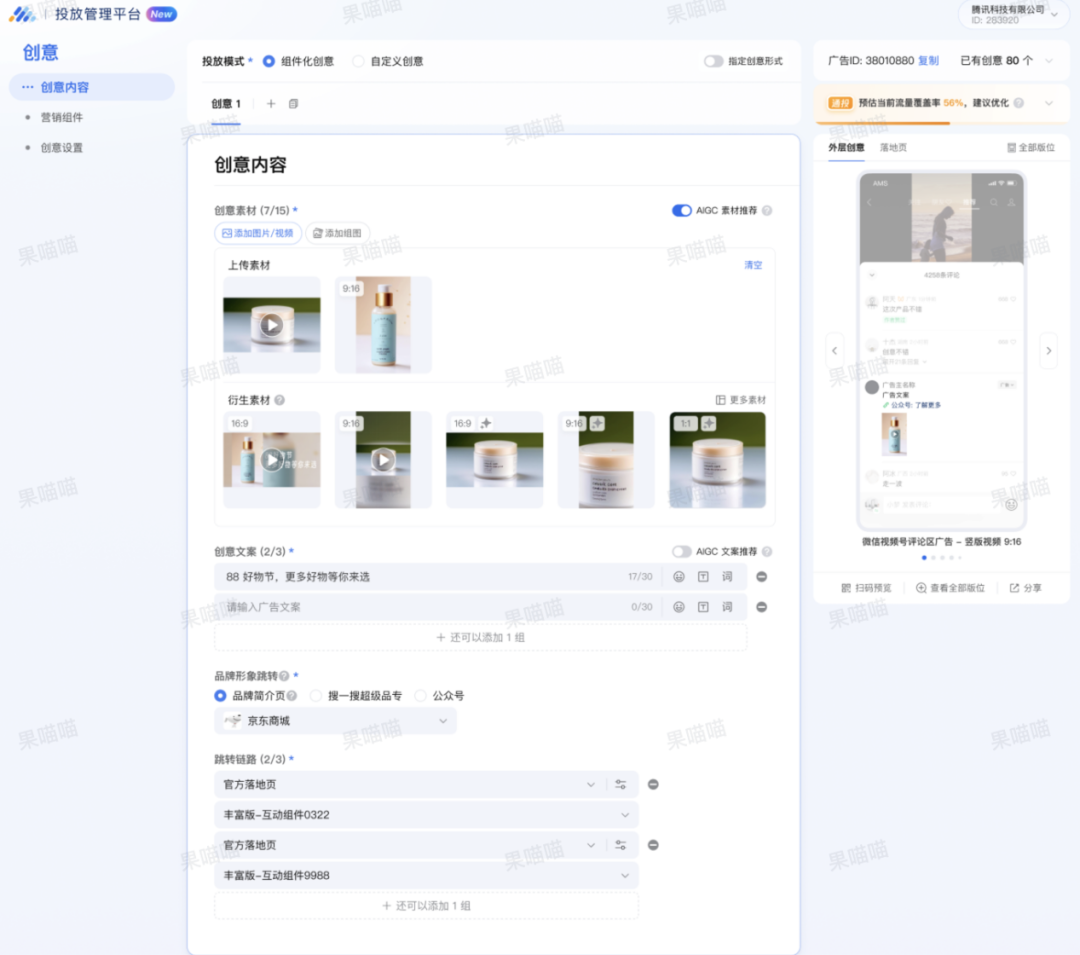This screenshot has width=1080, height=955.
Task: Click the plus icon to add a creative tab
Action: (270, 104)
